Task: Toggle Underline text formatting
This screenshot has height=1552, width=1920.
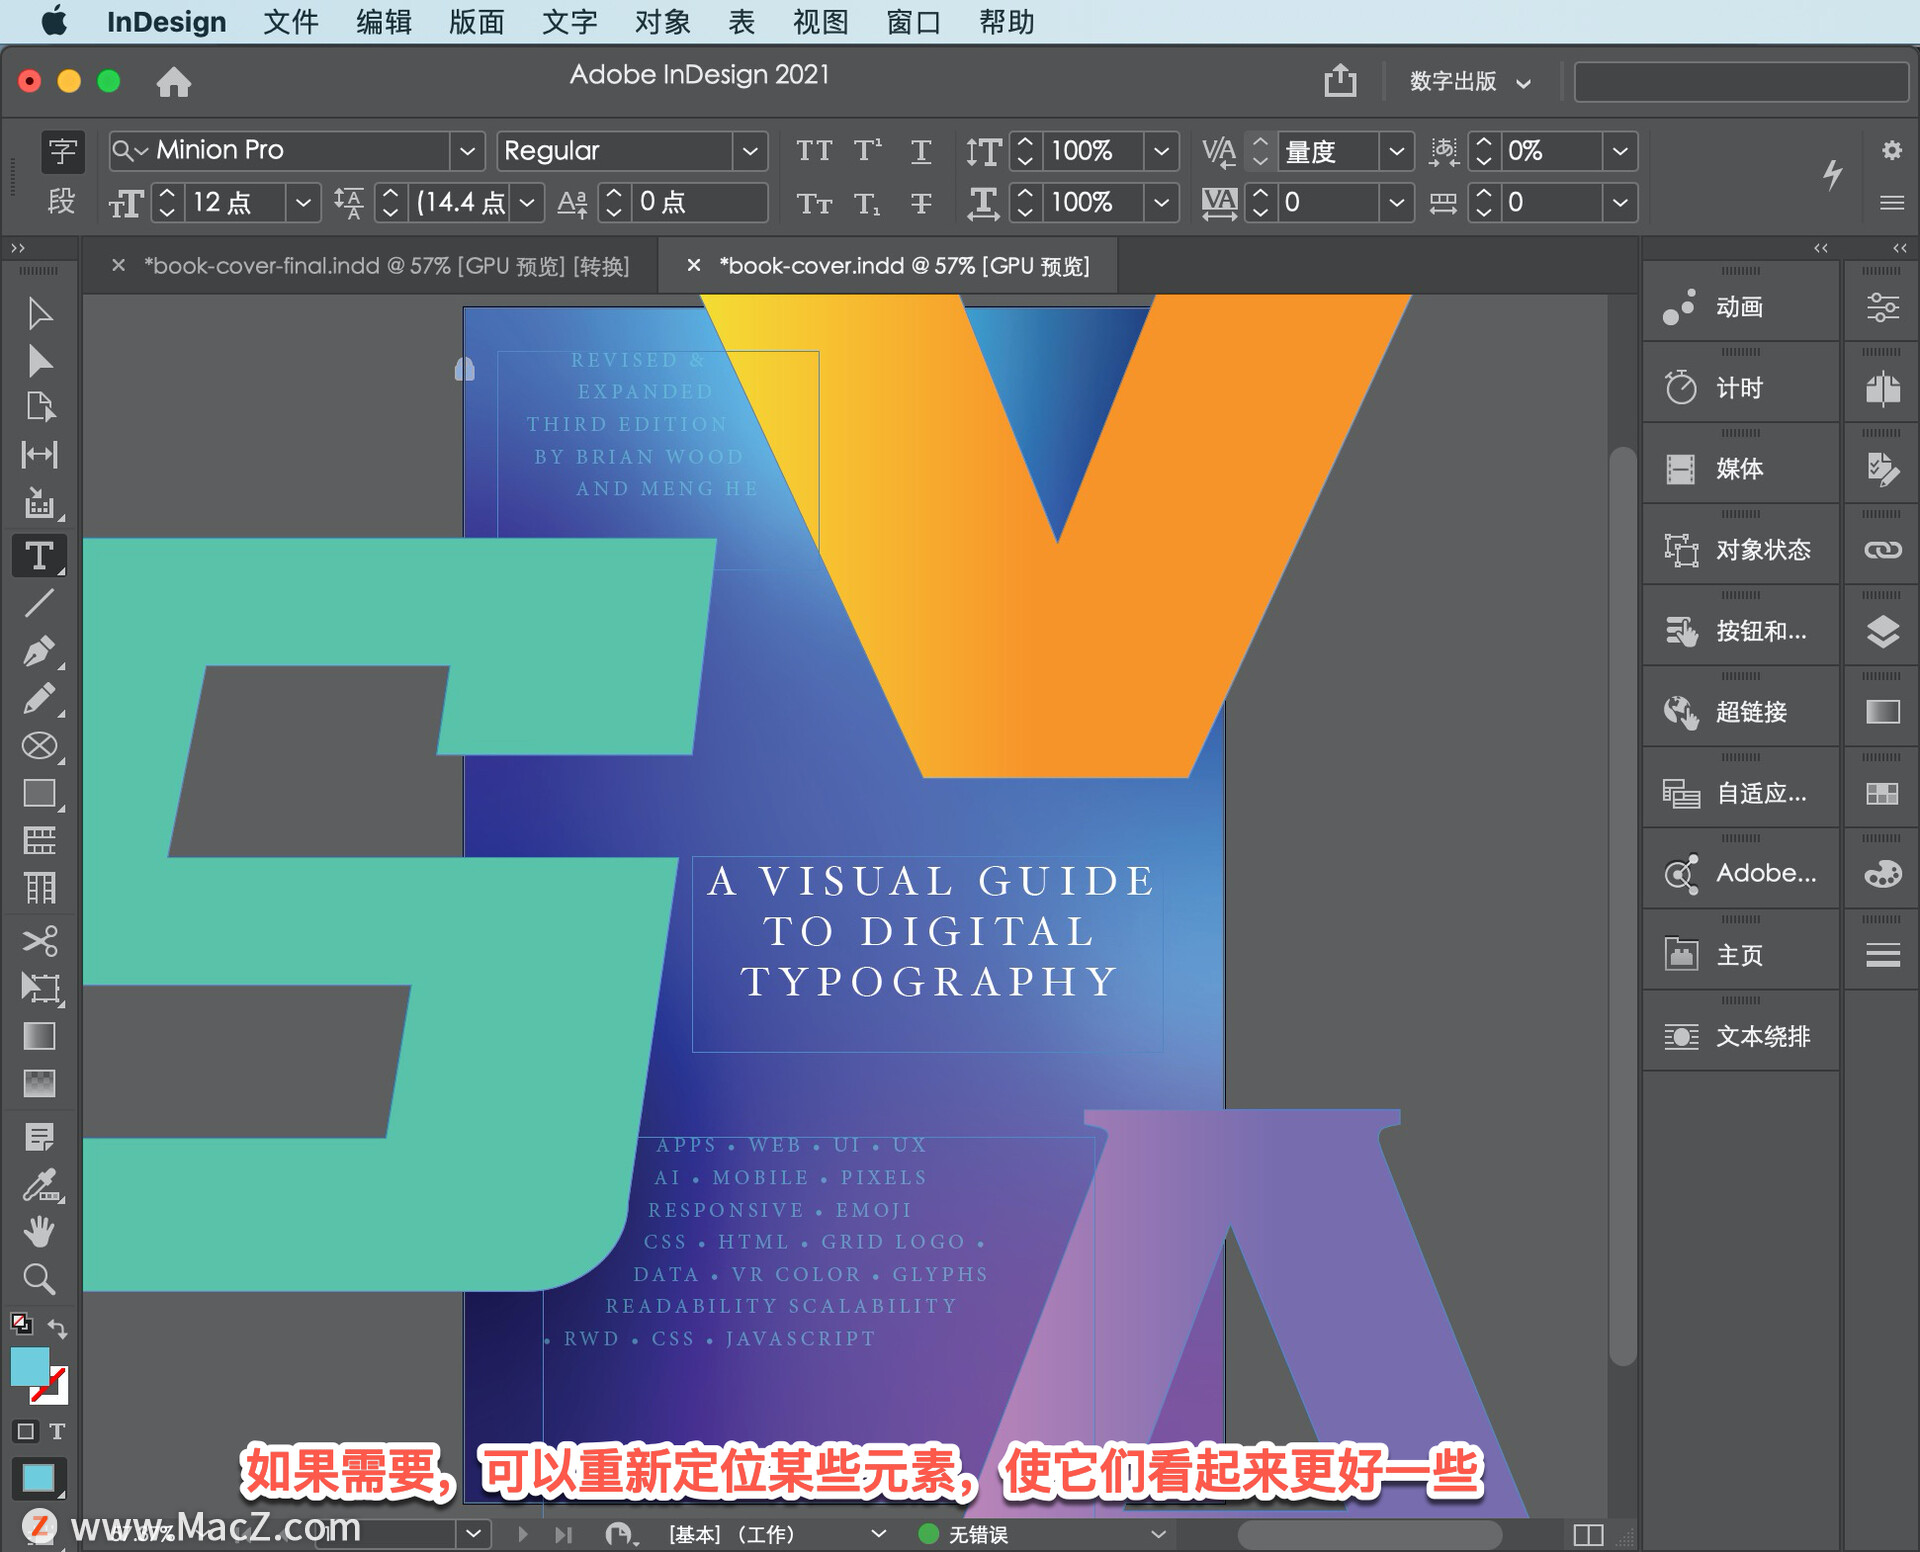Action: [x=921, y=151]
